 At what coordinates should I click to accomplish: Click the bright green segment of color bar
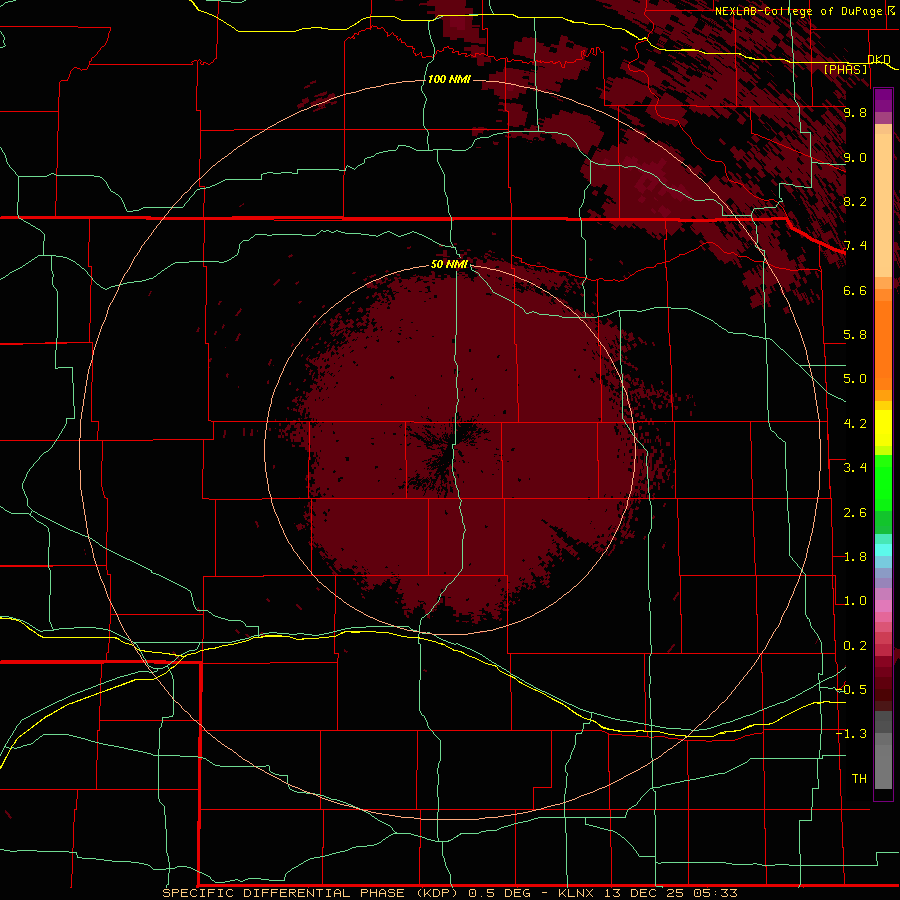pyautogui.click(x=883, y=483)
